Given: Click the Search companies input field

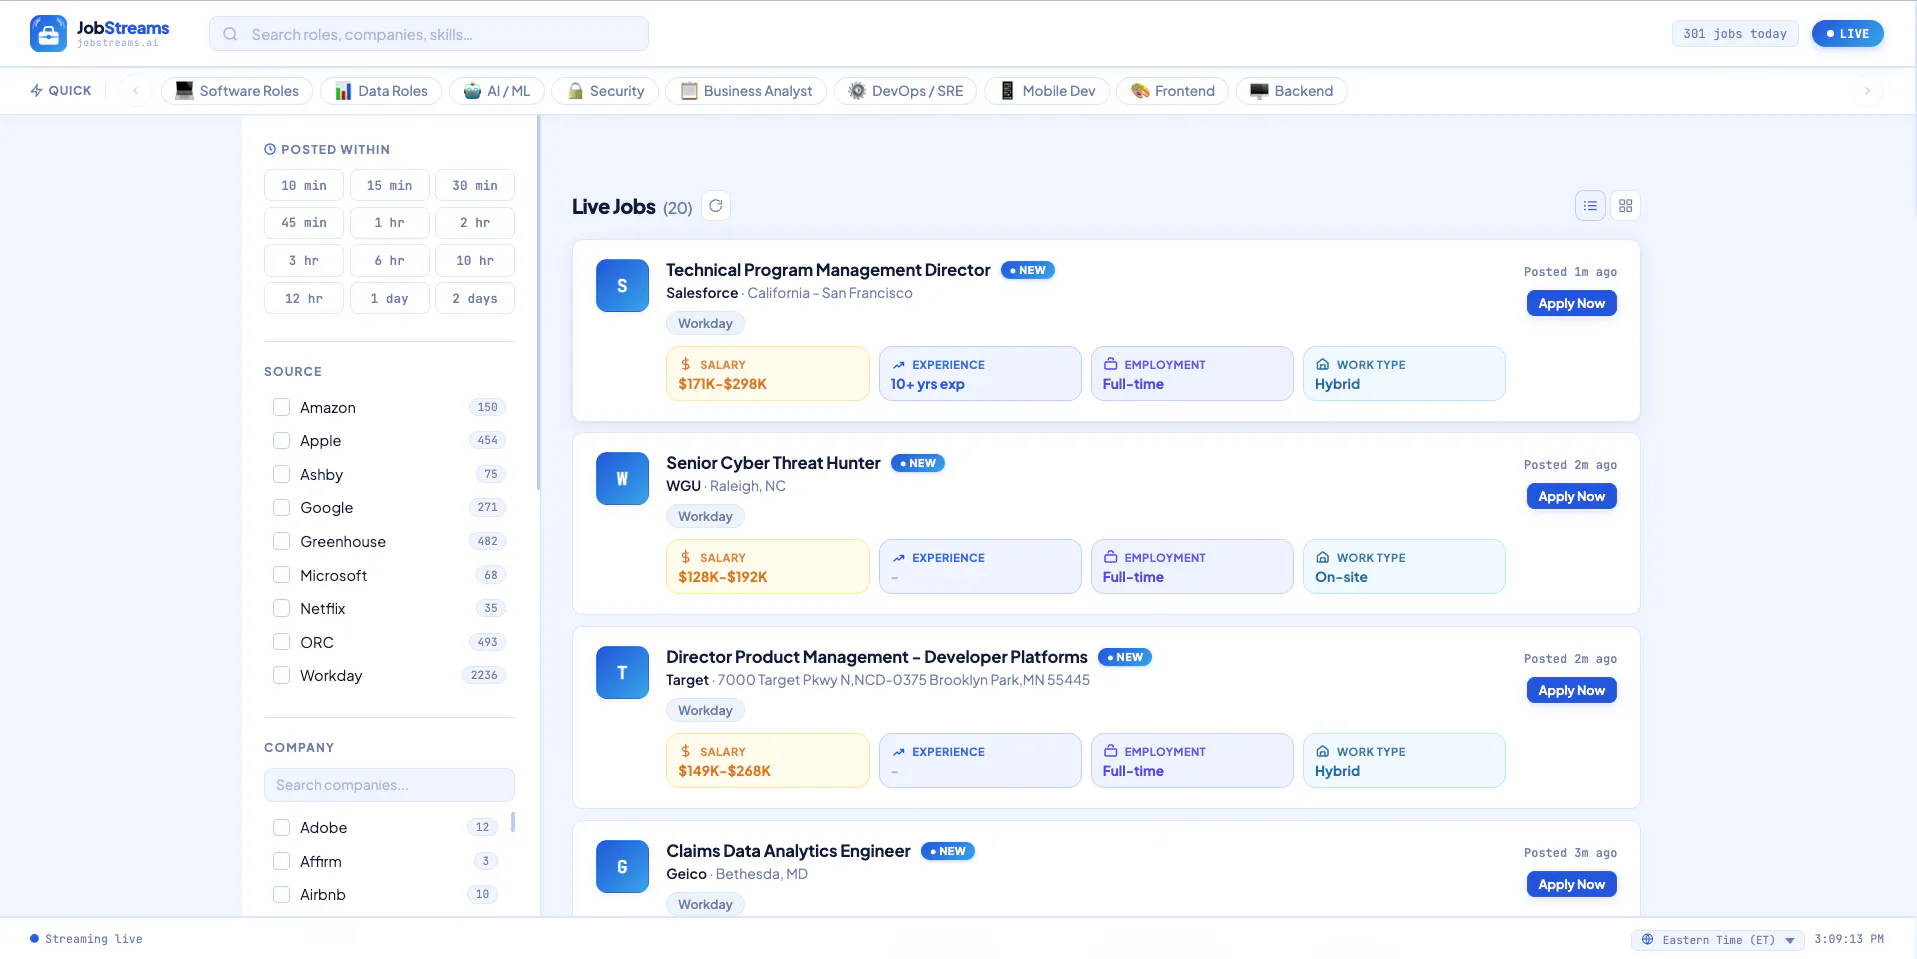Looking at the screenshot, I should tap(389, 785).
